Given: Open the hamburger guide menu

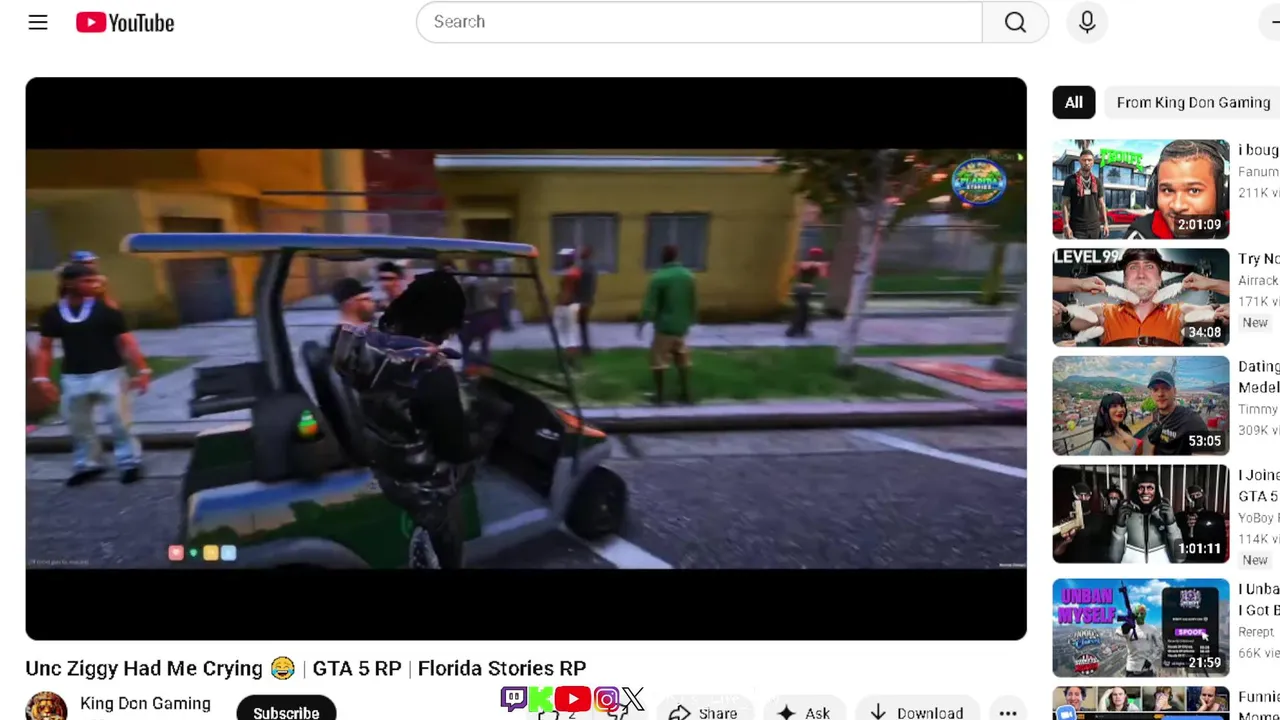Looking at the screenshot, I should point(38,22).
